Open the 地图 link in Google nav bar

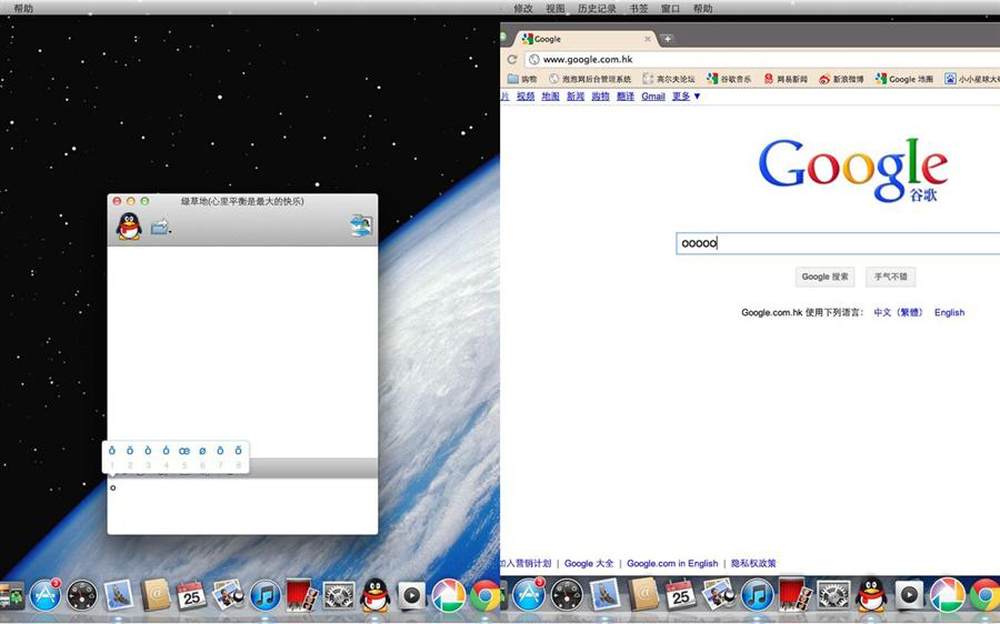coord(550,96)
